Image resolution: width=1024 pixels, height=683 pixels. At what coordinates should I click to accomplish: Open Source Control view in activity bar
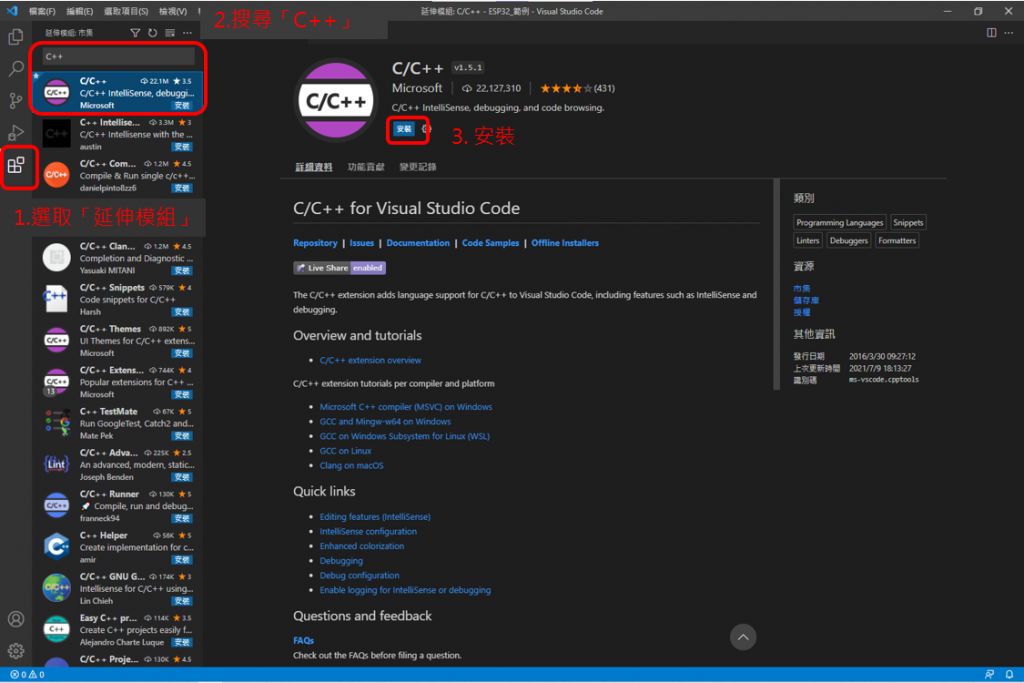coord(16,100)
